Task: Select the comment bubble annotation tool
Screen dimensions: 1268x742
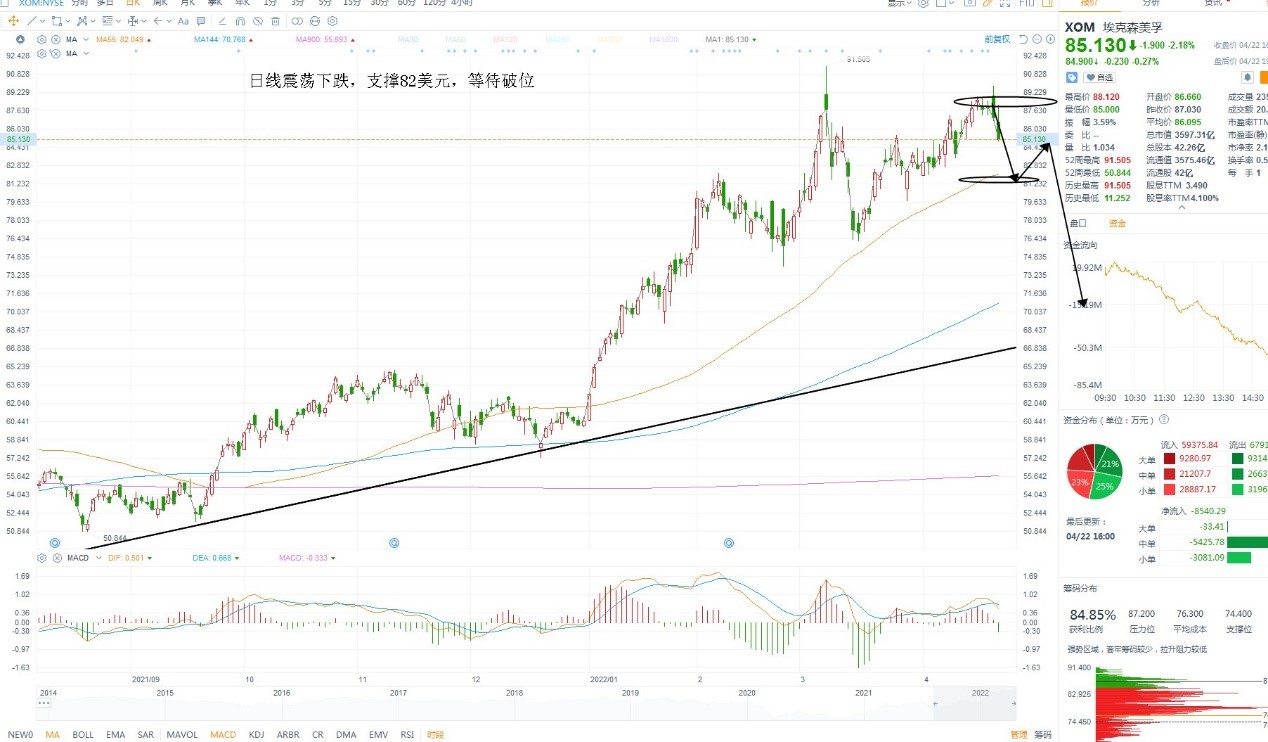Action: point(201,21)
